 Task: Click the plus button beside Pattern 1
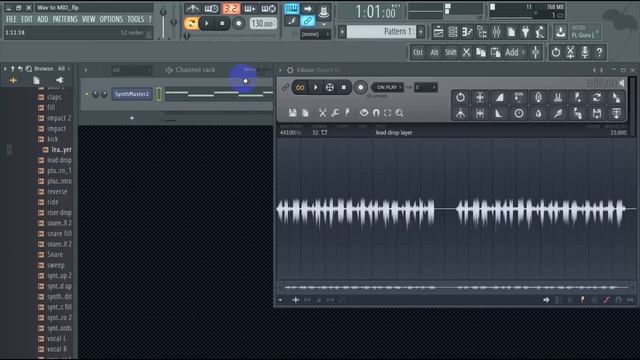[x=420, y=31]
